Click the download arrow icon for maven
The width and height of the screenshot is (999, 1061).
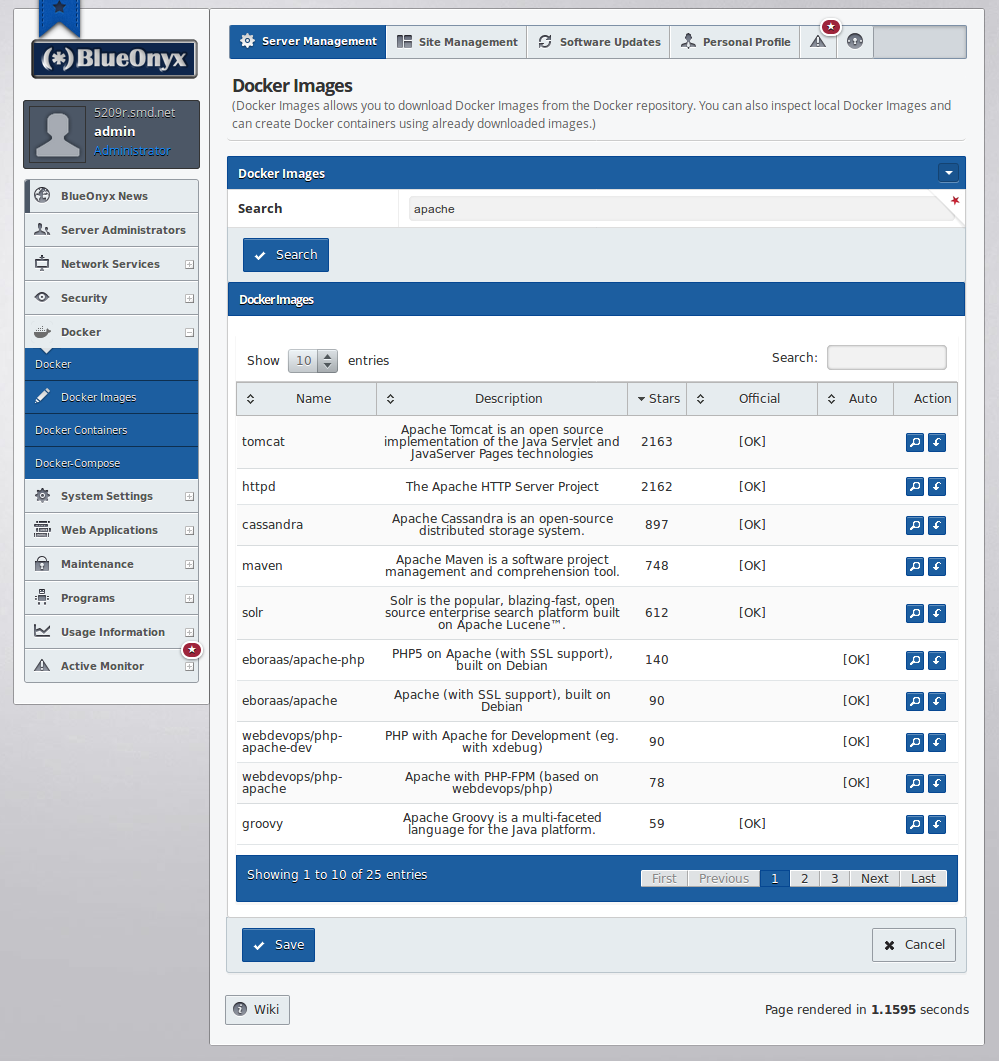937,566
